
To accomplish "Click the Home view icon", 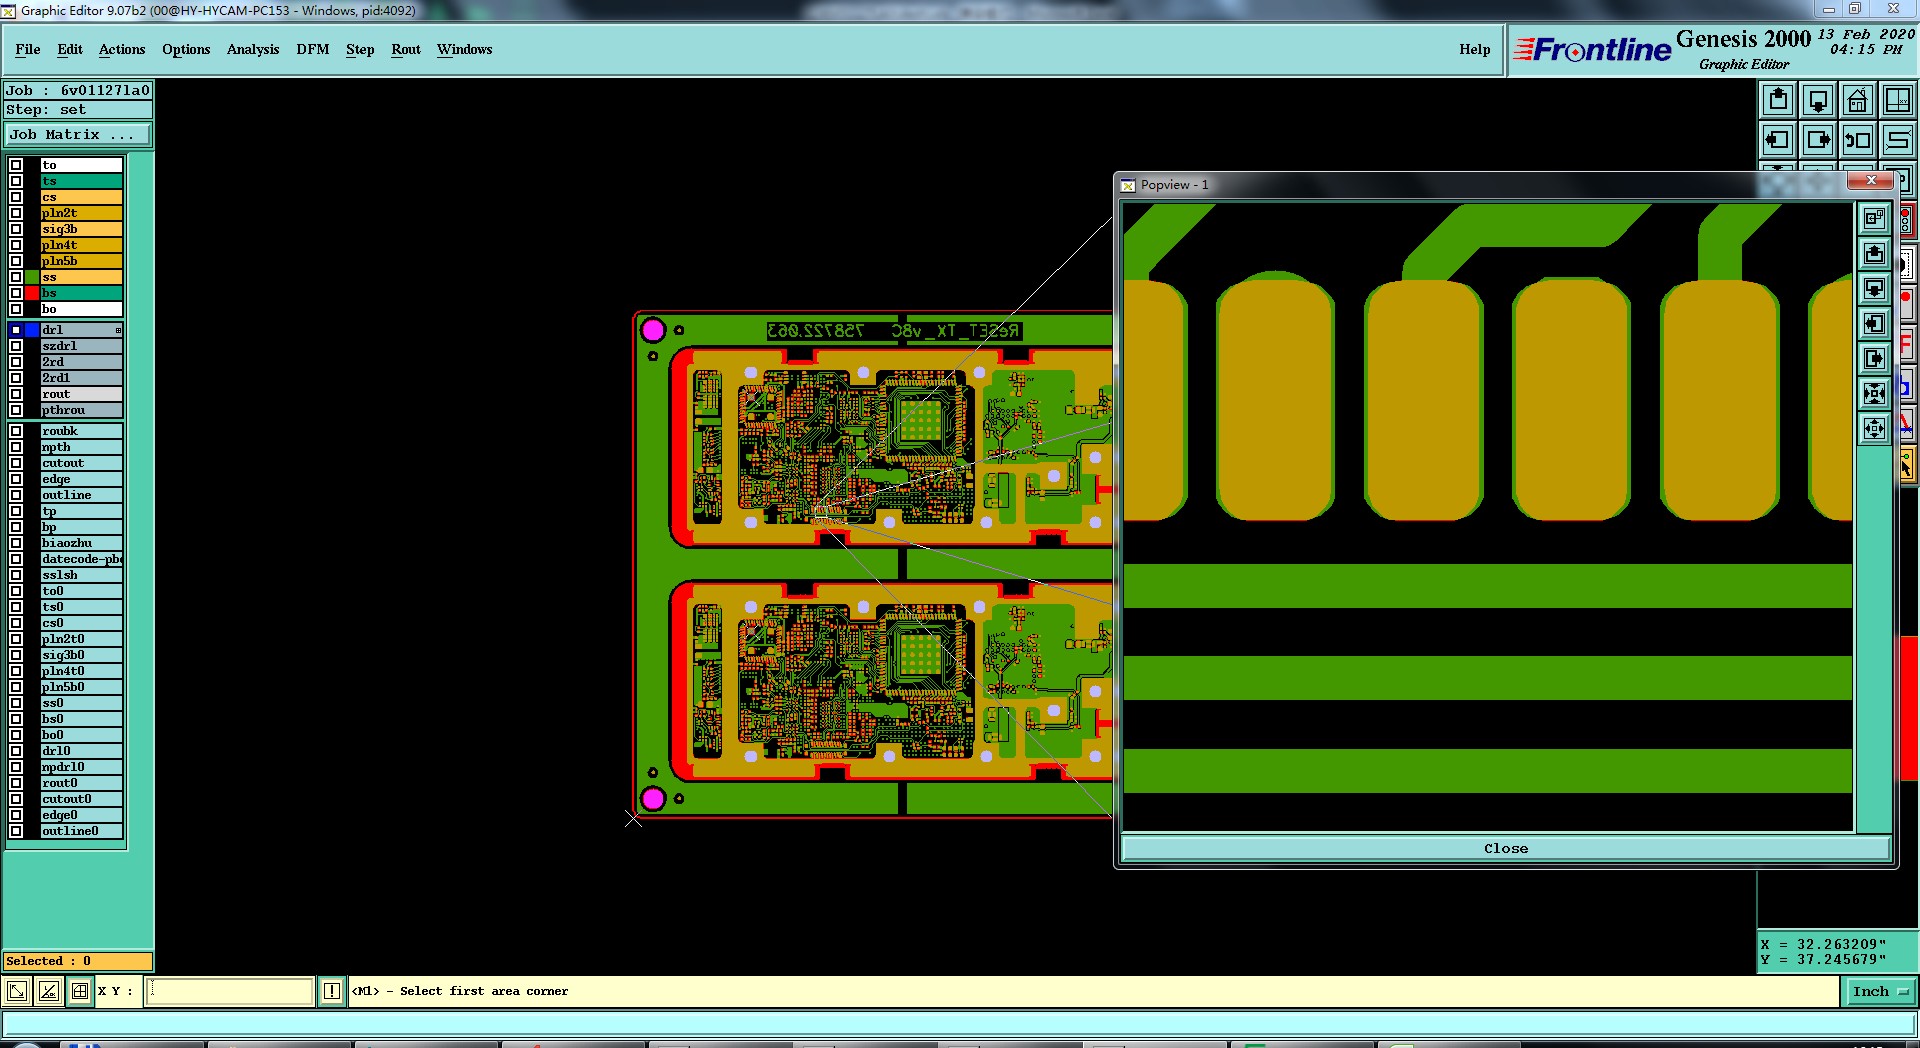I will 1857,100.
